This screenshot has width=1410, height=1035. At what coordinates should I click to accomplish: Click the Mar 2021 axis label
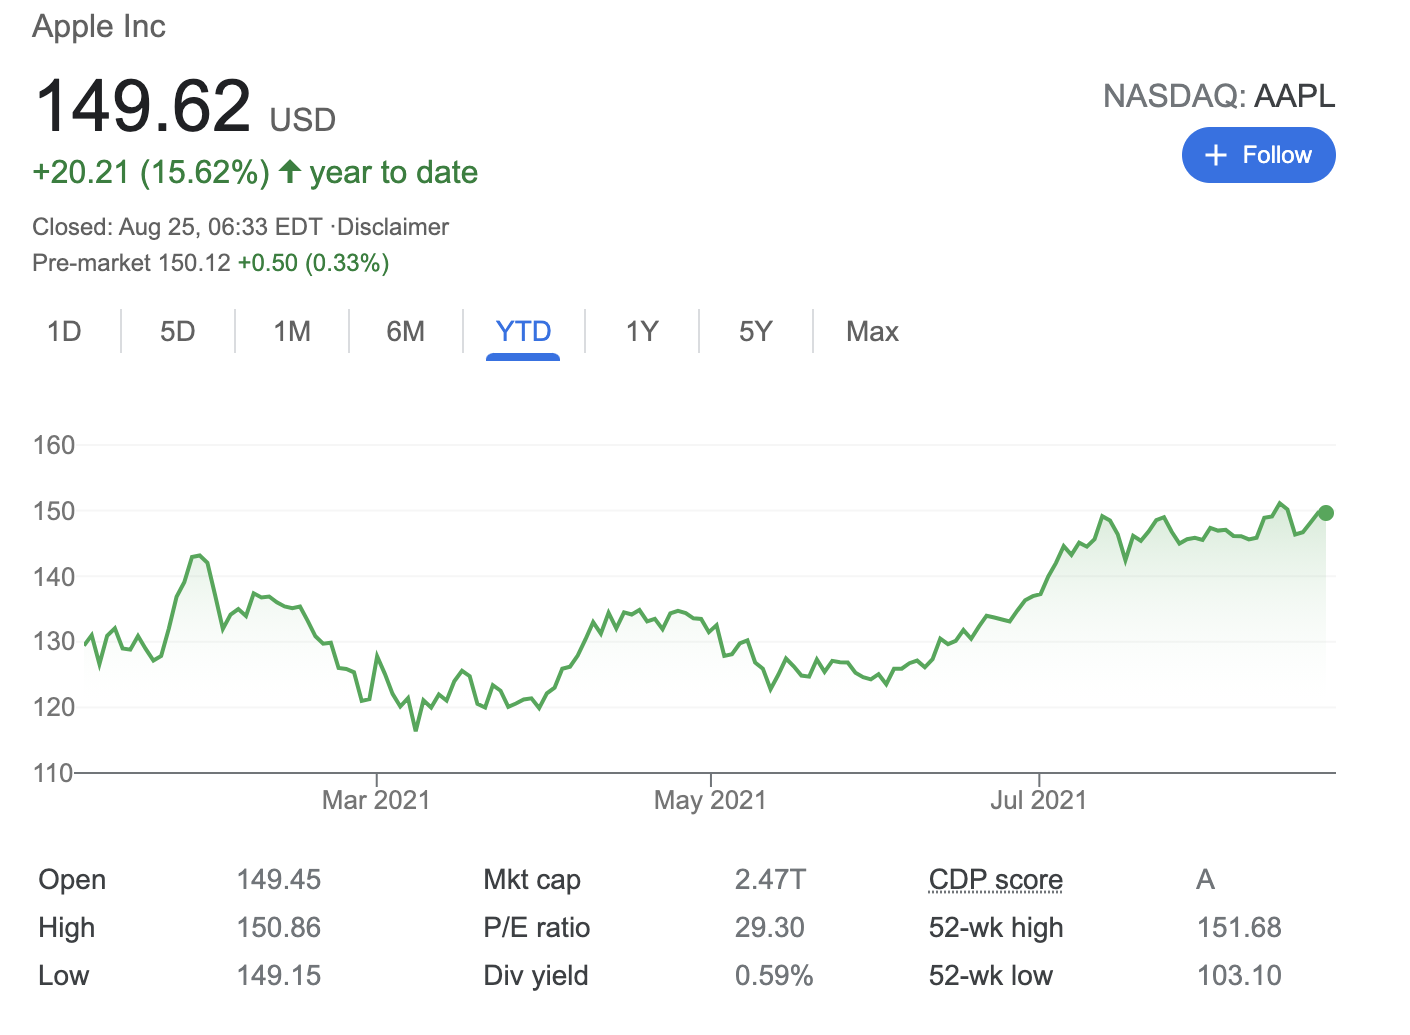coord(376,800)
